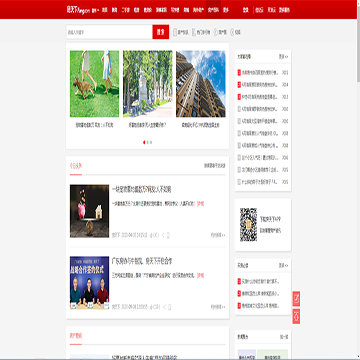This screenshot has width=360, height=360.
Task: Open the dog on lawn carousel image
Action: point(94,84)
